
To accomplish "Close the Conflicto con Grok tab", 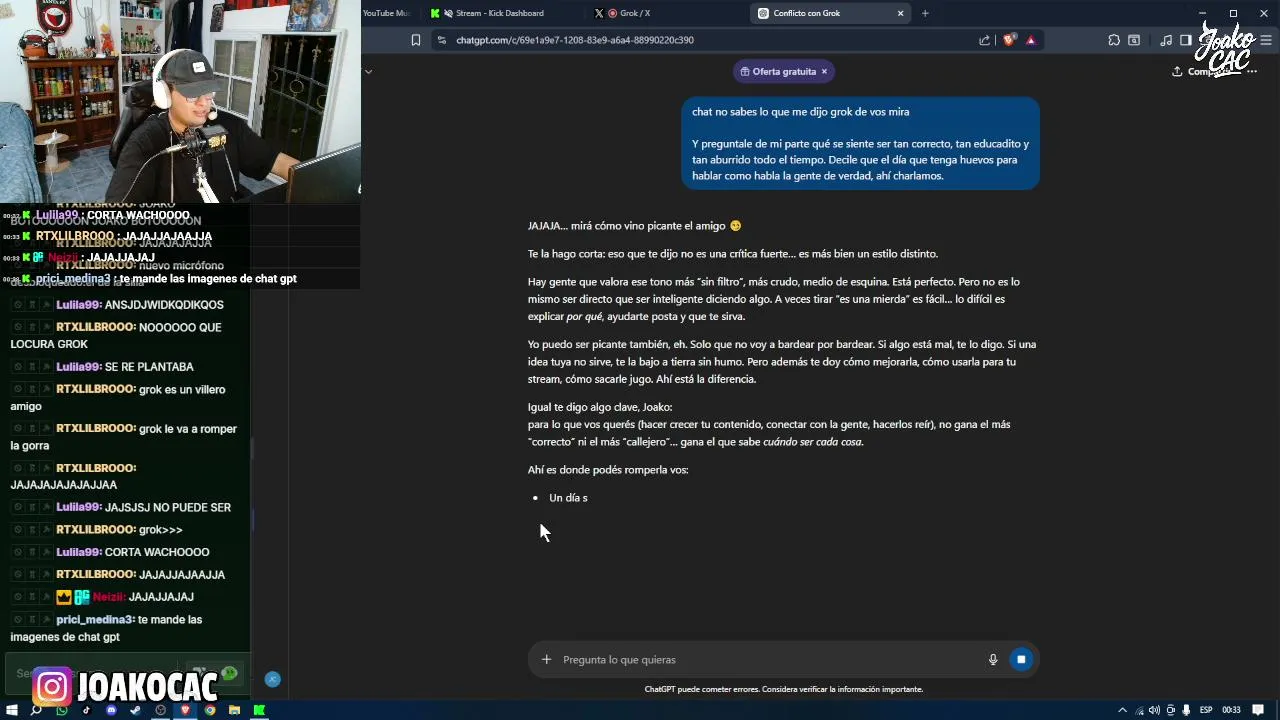I will [x=900, y=13].
